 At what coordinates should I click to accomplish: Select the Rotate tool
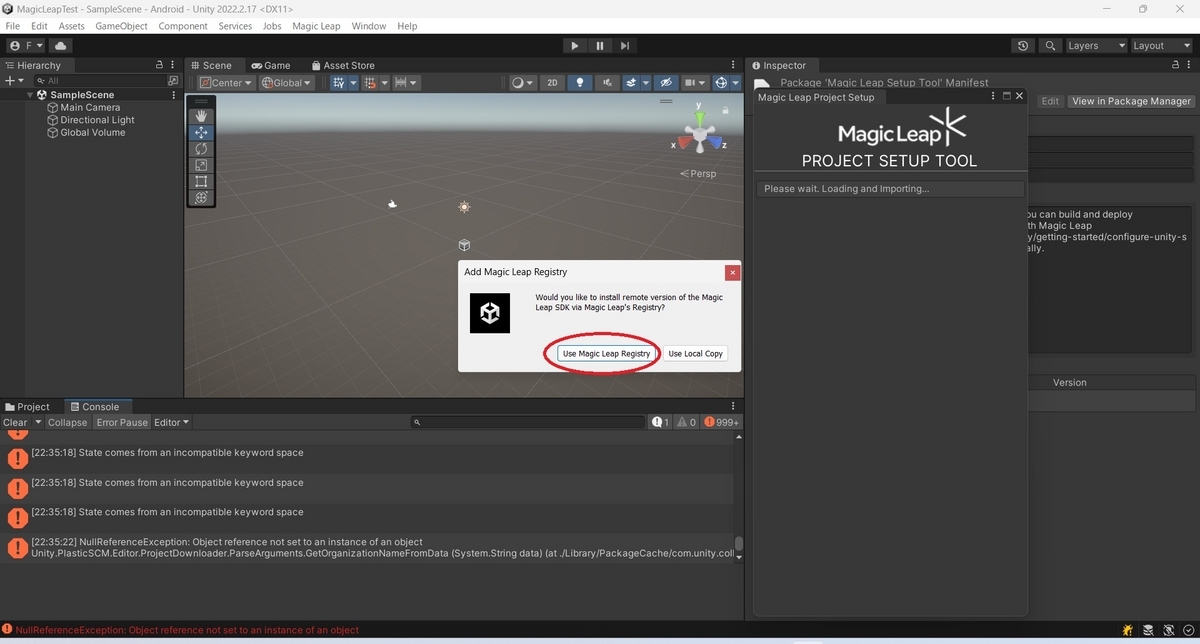pos(201,149)
